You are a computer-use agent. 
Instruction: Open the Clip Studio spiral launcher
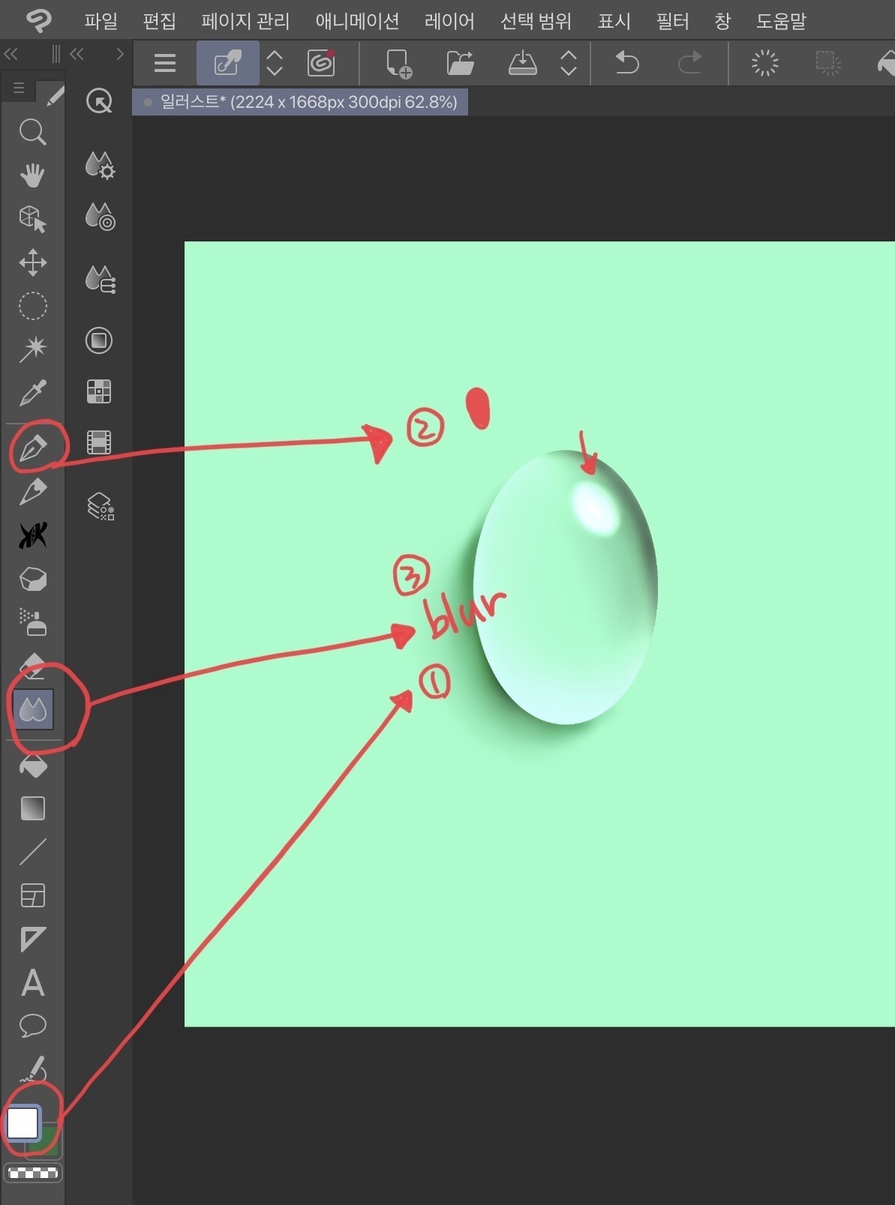click(x=321, y=64)
